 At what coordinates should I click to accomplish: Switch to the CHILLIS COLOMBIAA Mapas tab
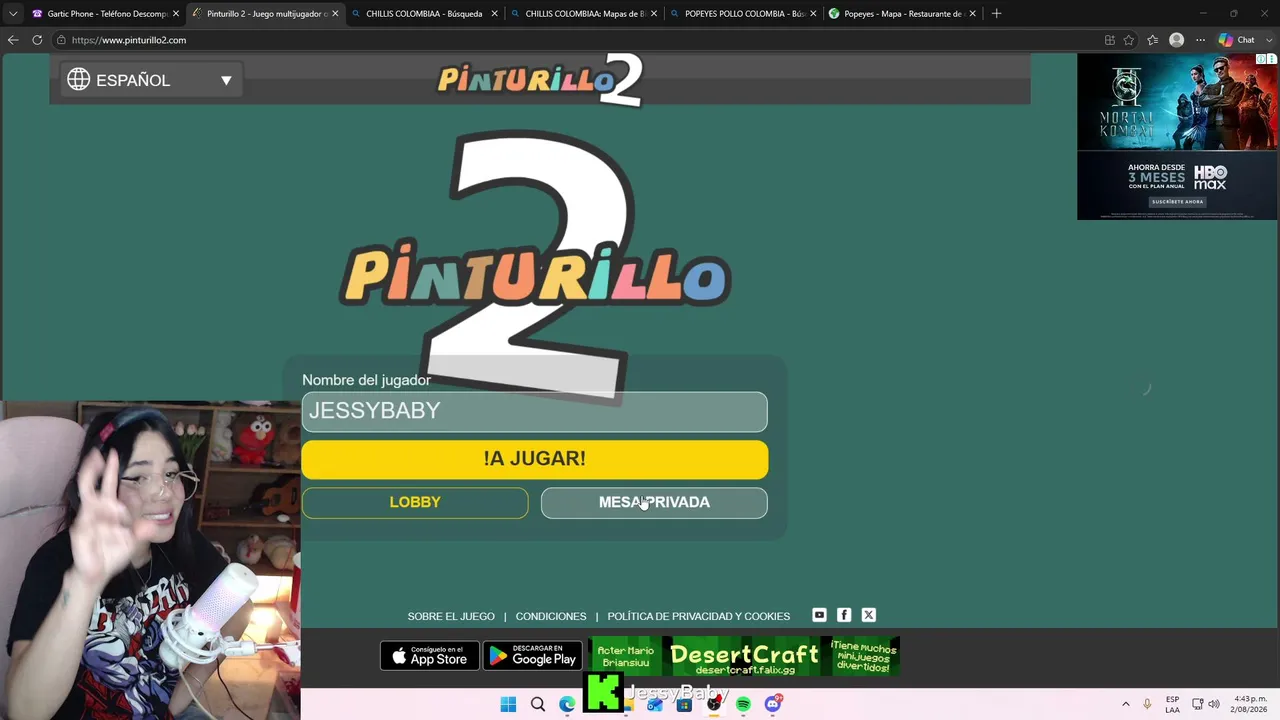[x=583, y=14]
